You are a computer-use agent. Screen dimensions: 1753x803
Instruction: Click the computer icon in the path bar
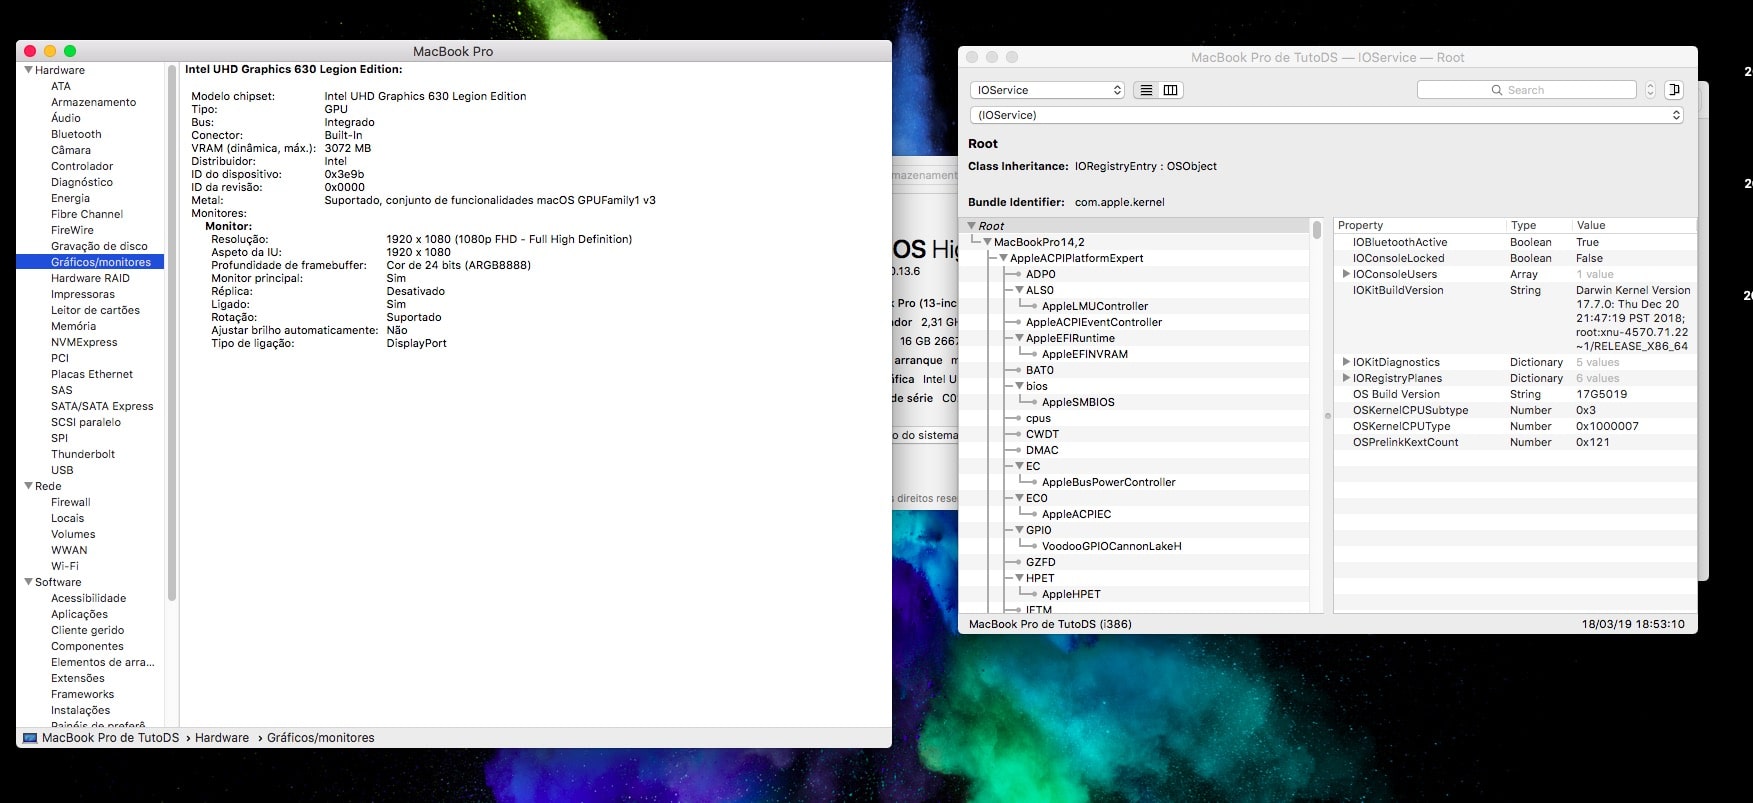[x=30, y=738]
